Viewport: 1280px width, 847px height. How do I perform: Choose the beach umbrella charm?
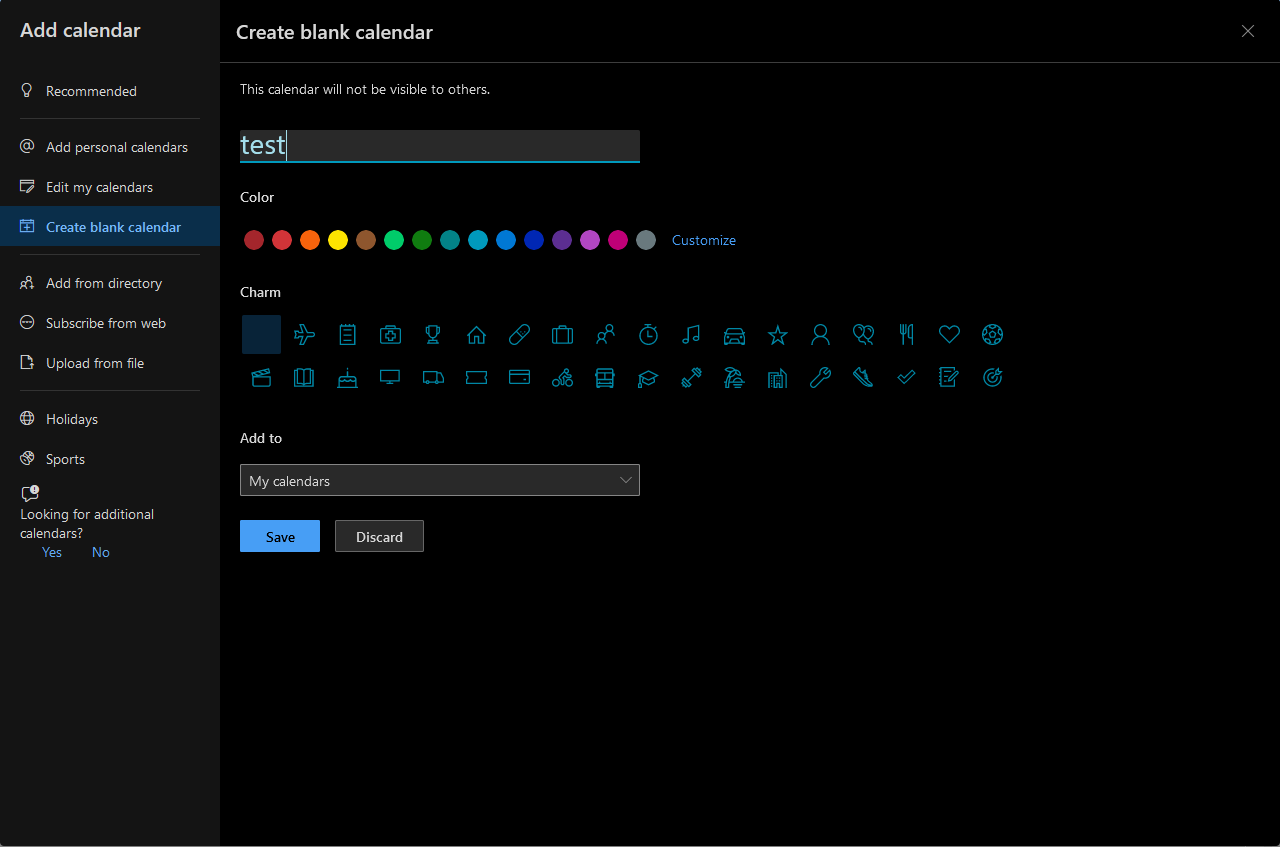734,378
